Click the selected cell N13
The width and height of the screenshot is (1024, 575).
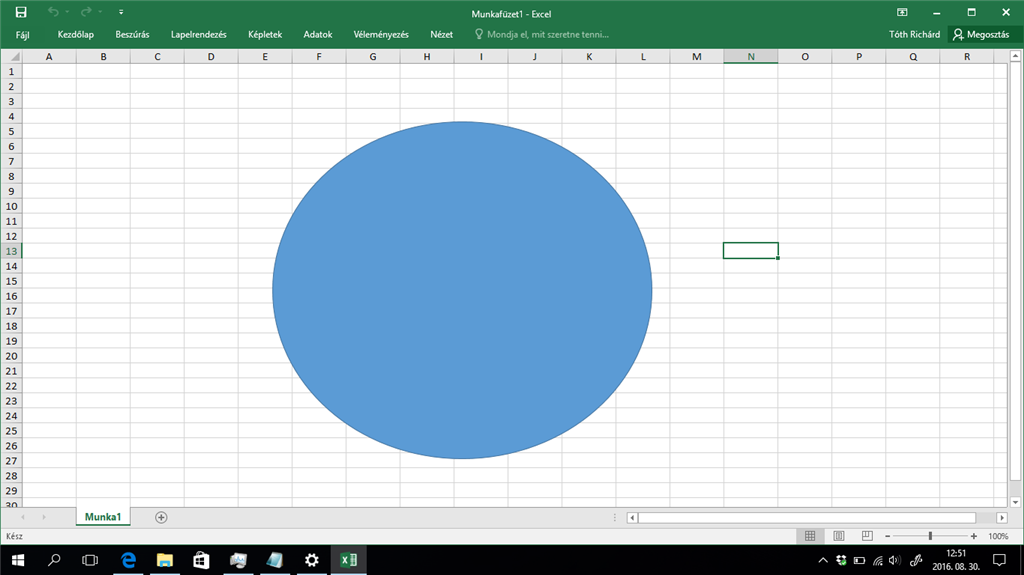[x=750, y=251]
